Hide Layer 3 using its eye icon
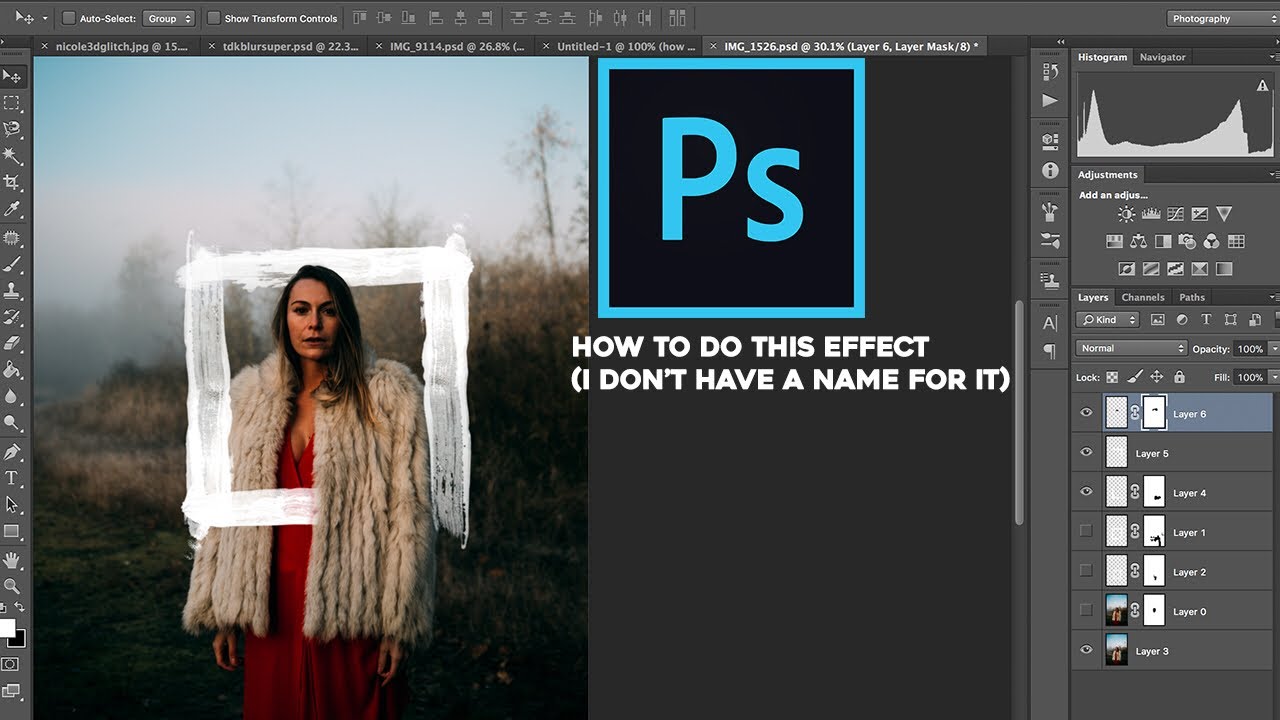Image resolution: width=1280 pixels, height=720 pixels. pyautogui.click(x=1087, y=650)
